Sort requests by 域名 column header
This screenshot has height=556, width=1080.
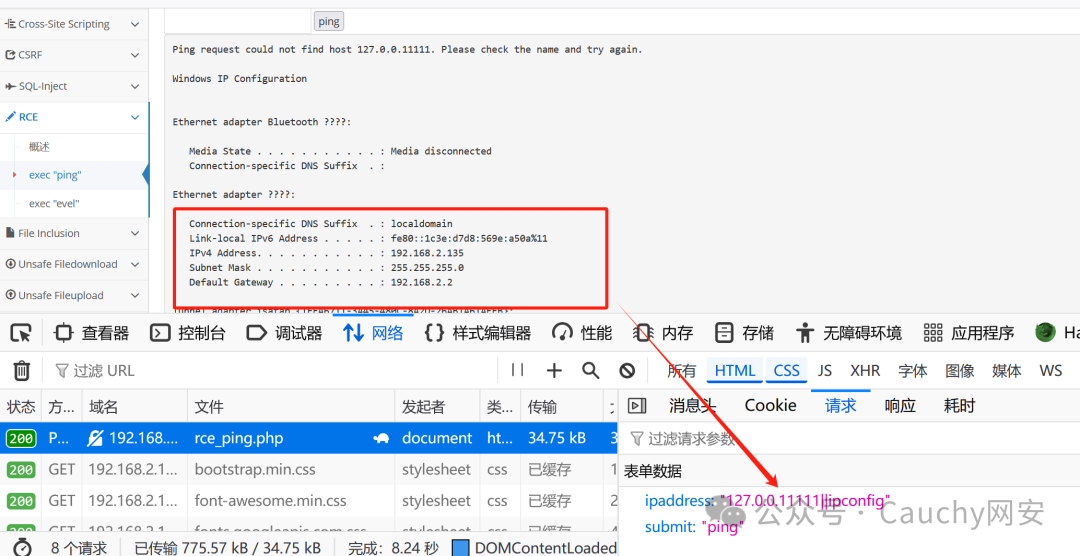[135, 406]
